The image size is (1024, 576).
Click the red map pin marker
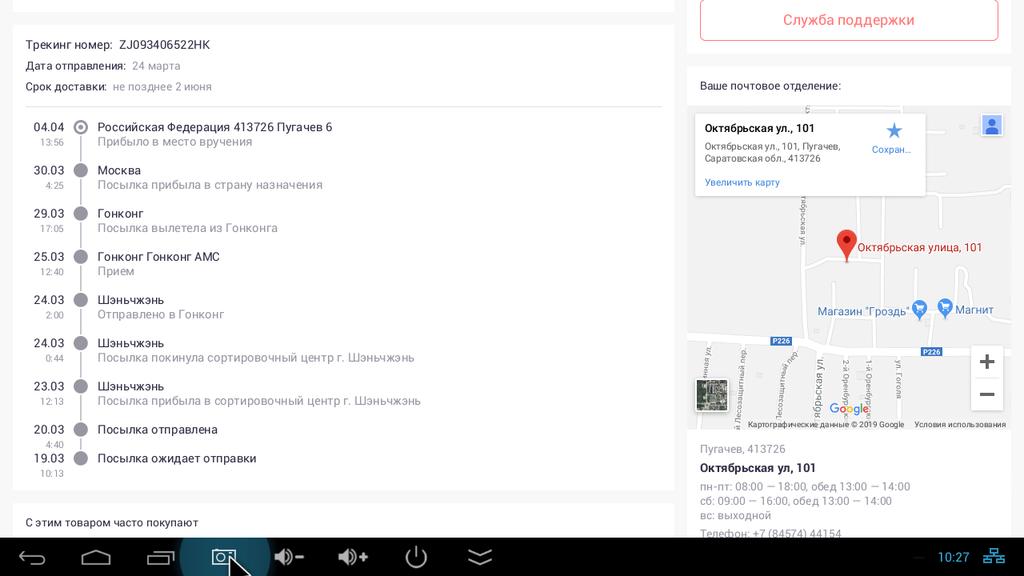846,244
